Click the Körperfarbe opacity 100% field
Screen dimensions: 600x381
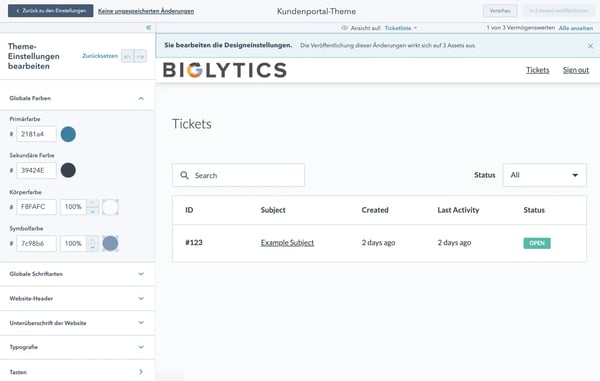point(73,207)
